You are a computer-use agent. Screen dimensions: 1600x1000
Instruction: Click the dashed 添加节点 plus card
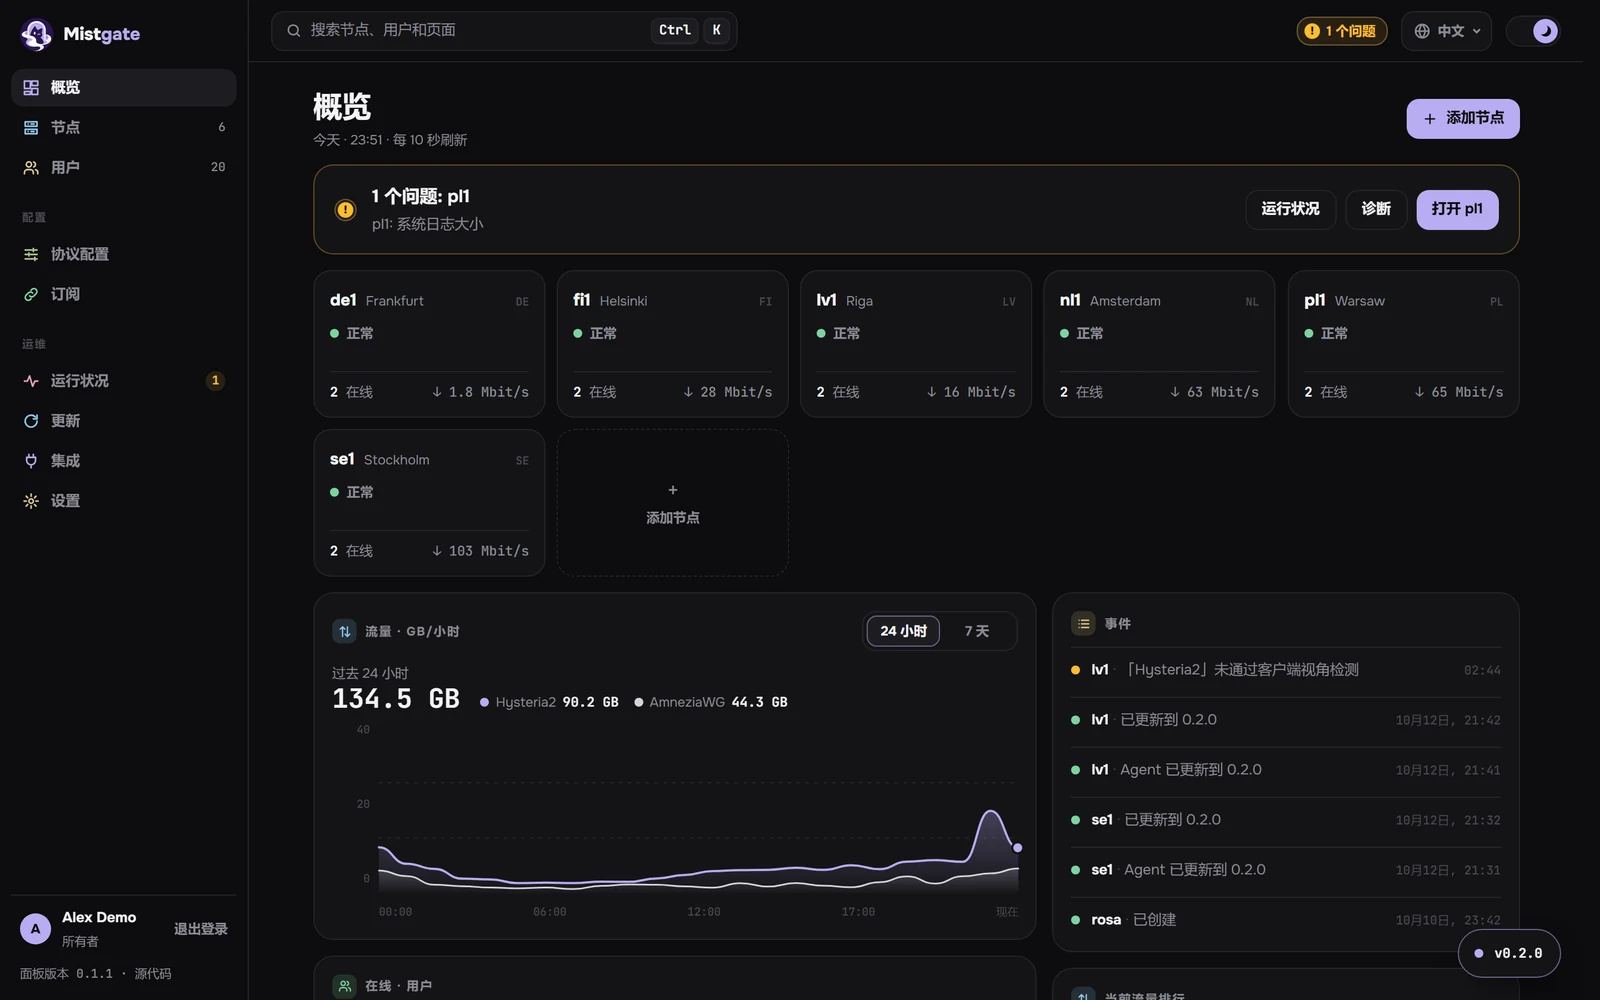[672, 503]
